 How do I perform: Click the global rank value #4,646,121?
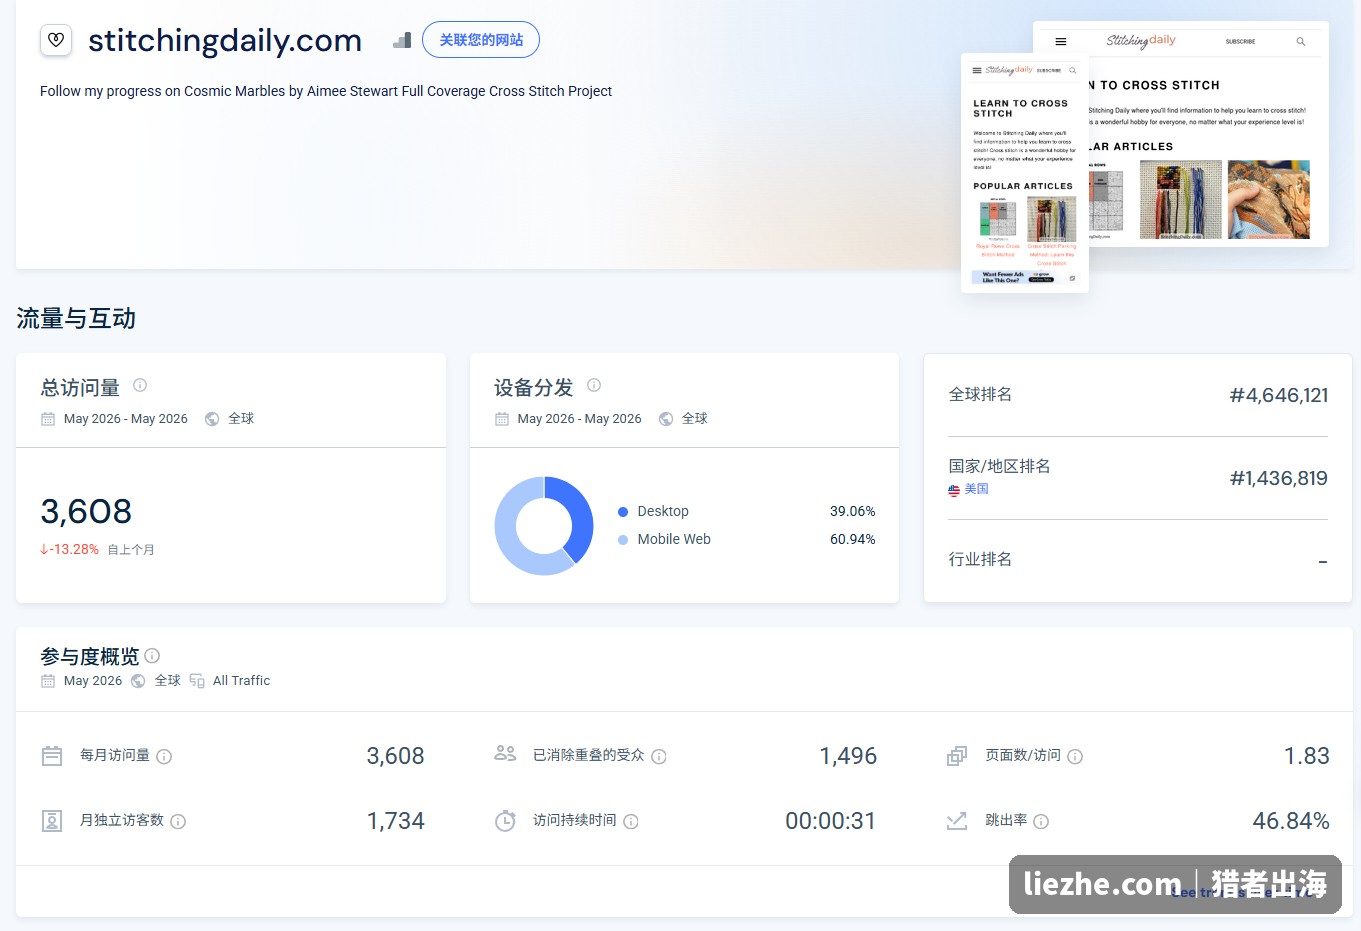(1279, 395)
